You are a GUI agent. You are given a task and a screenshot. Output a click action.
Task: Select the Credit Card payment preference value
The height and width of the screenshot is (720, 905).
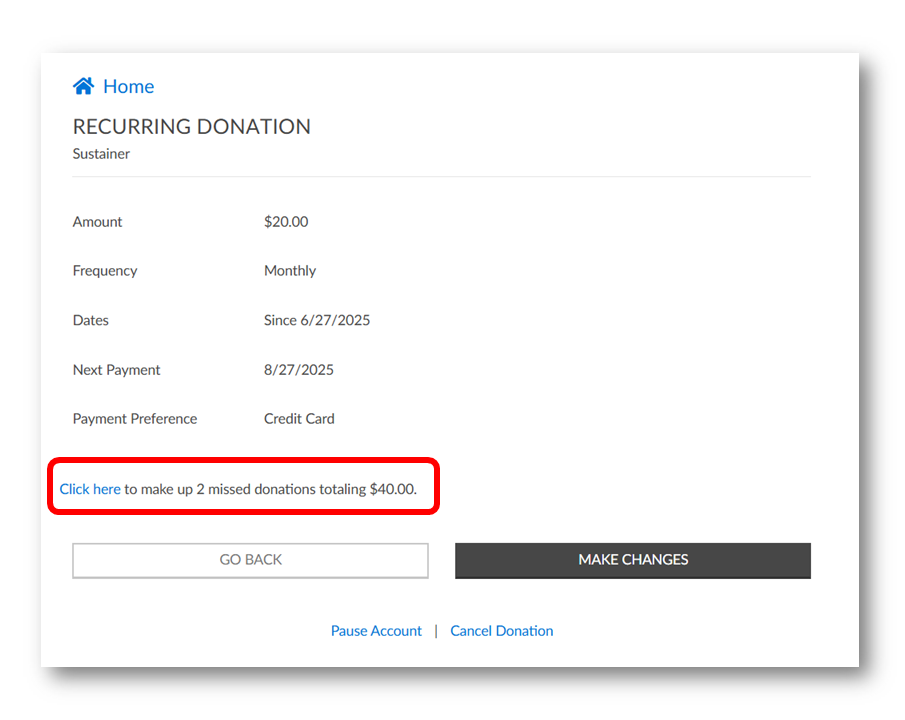[x=299, y=419]
